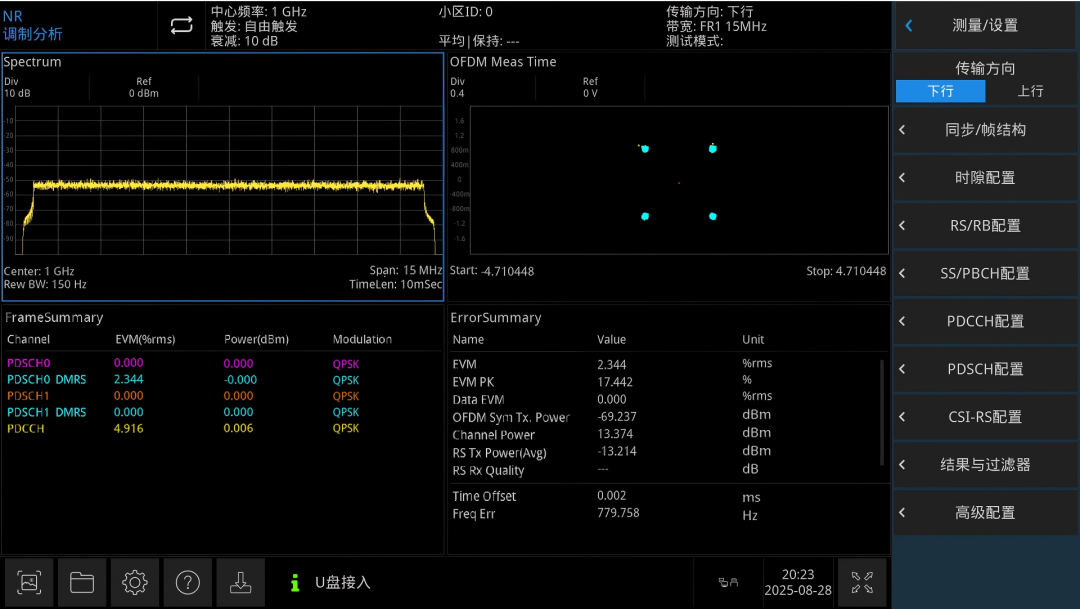
Task: Open the 高级配置 button
Action: (985, 513)
